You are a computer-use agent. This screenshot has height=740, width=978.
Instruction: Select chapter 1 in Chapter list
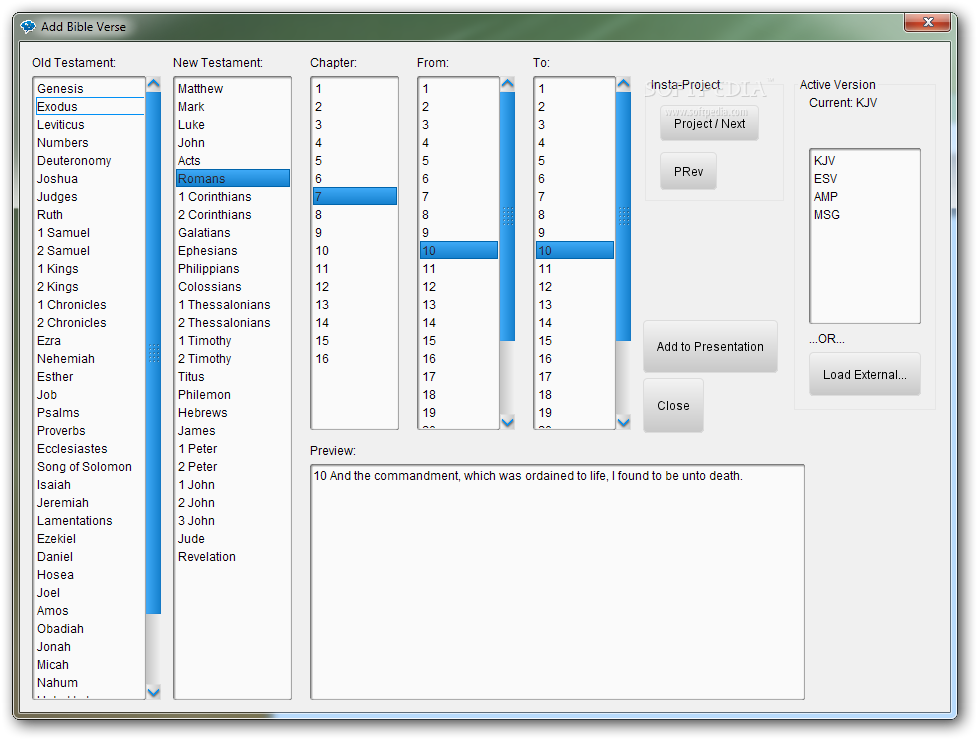354,89
